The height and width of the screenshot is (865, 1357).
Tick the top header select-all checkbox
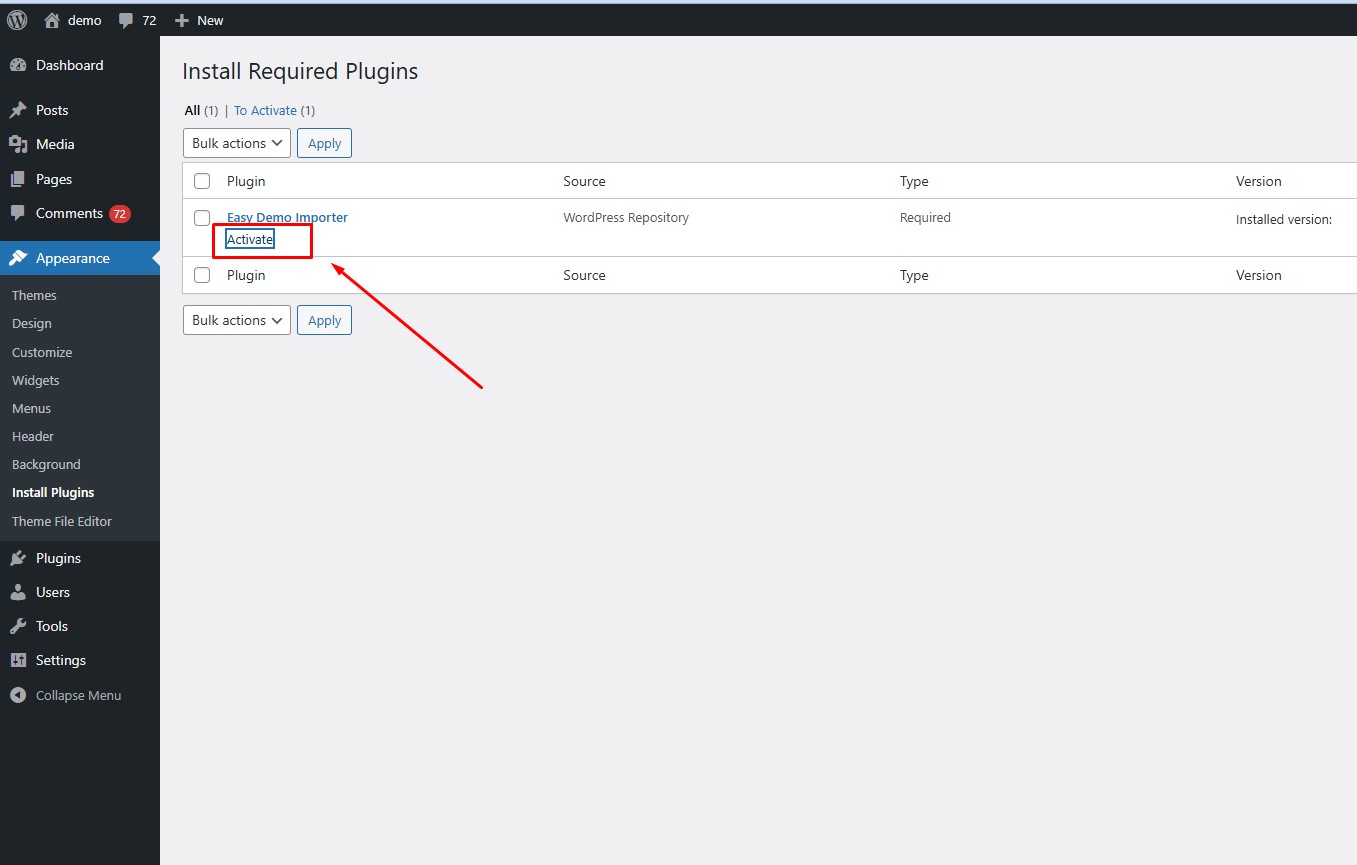[x=202, y=181]
